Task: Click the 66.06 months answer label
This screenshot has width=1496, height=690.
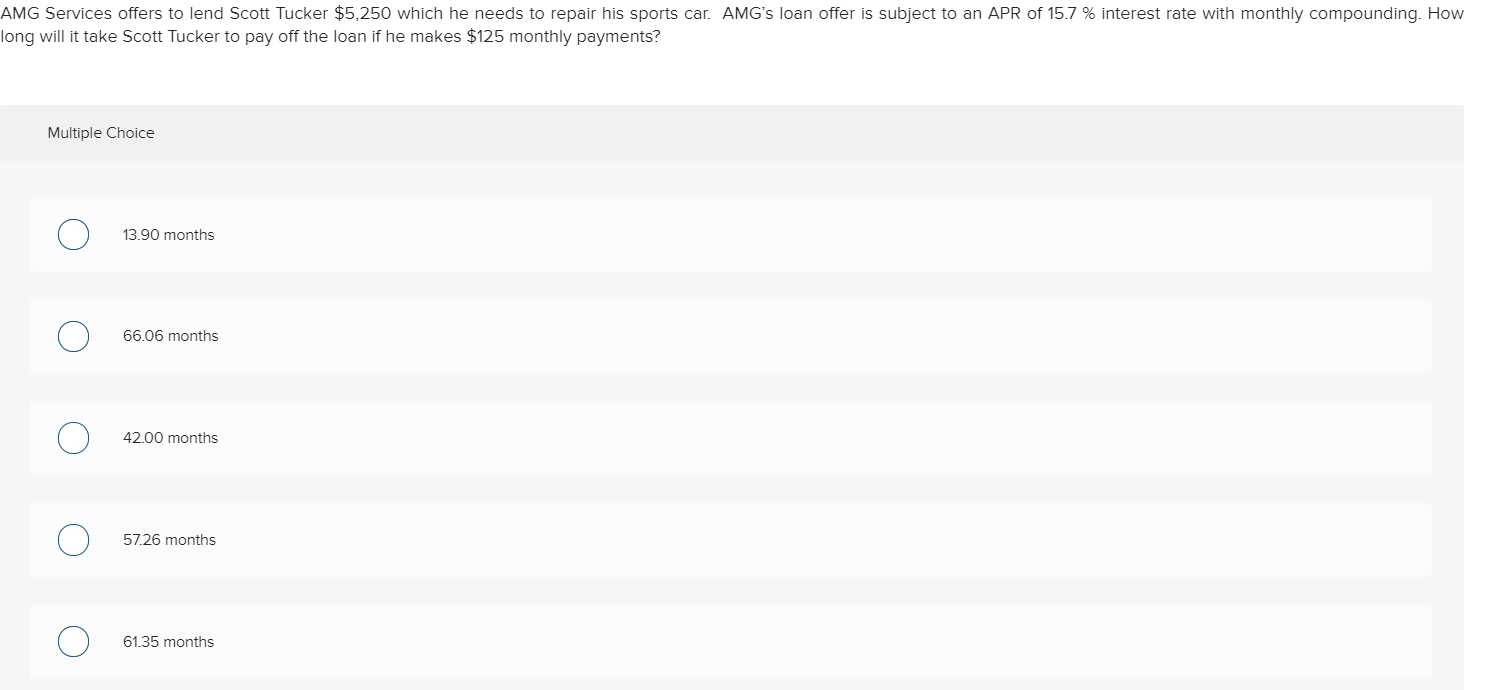Action: coord(170,336)
